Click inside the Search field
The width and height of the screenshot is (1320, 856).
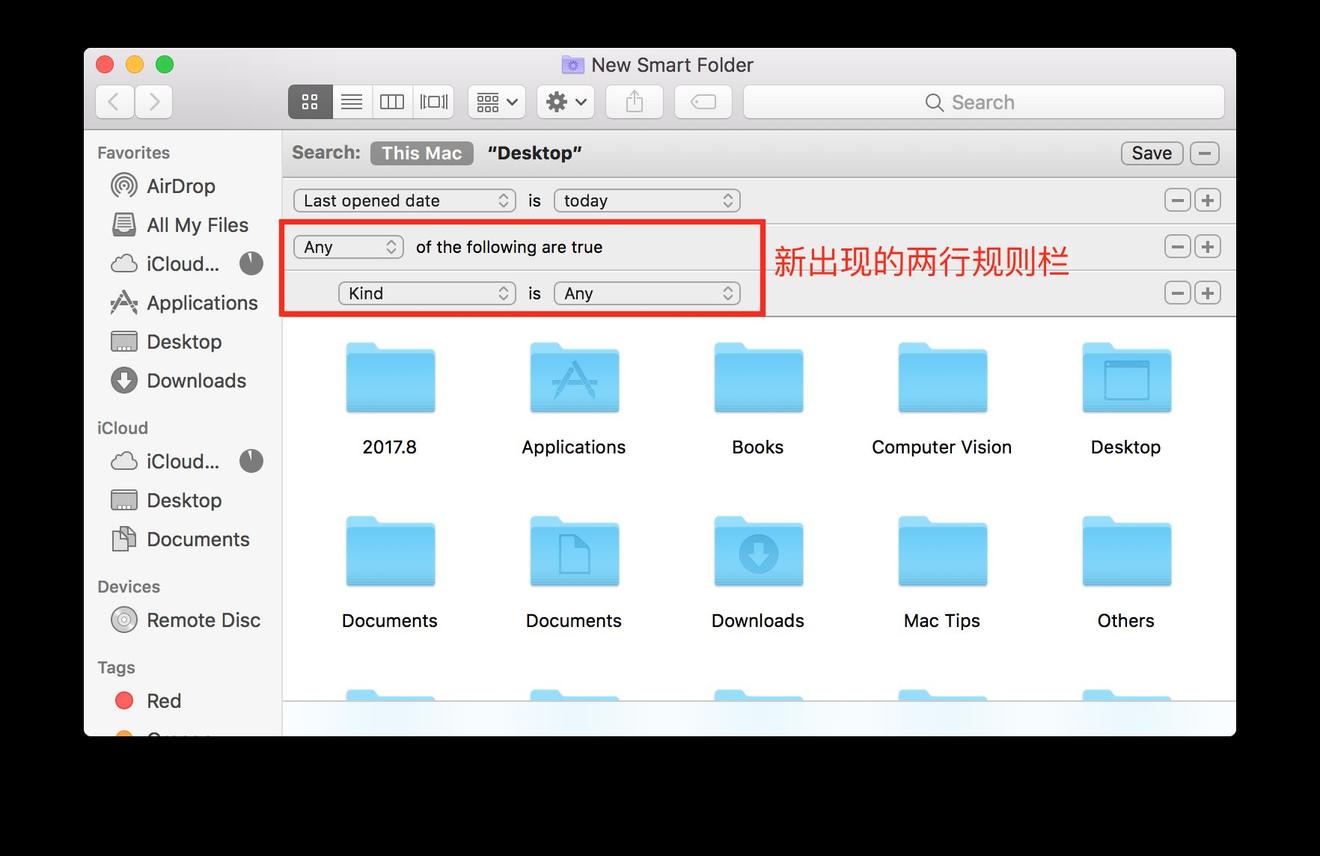(x=984, y=101)
